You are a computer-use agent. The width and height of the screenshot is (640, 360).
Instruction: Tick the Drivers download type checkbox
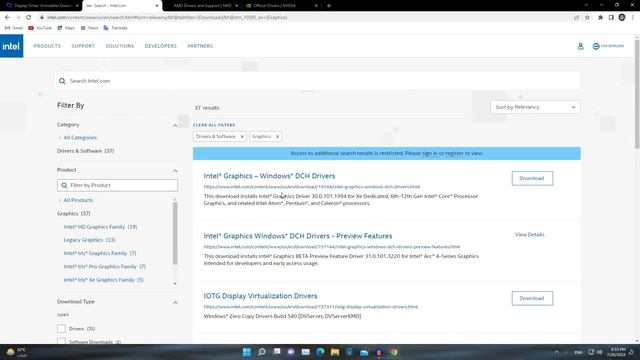click(x=61, y=329)
